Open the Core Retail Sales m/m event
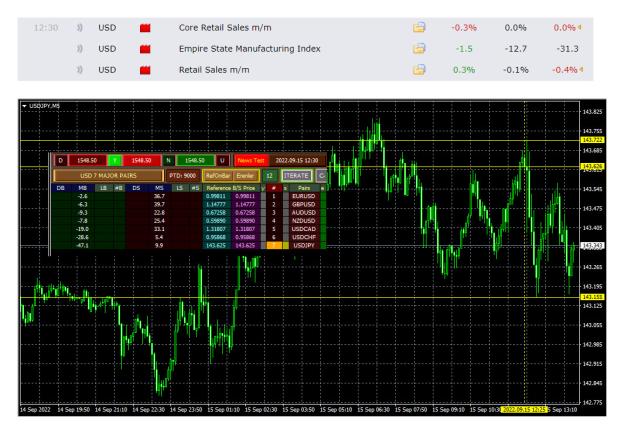The width and height of the screenshot is (625, 435). coord(225,28)
